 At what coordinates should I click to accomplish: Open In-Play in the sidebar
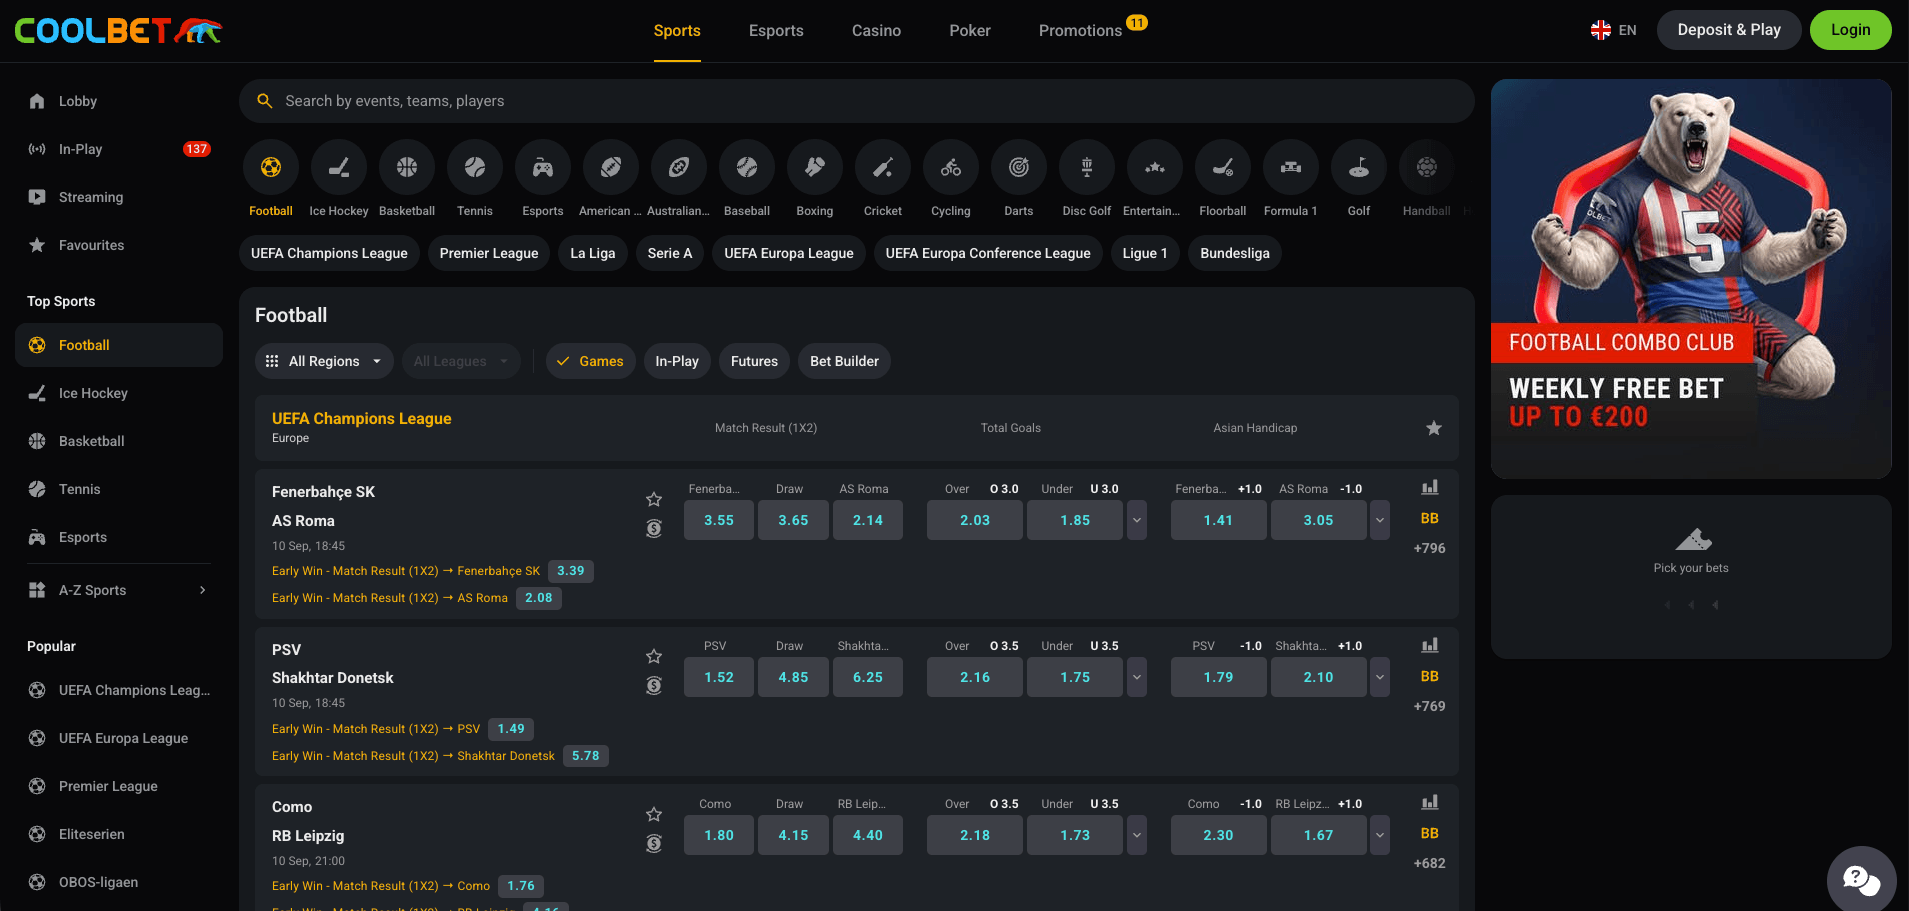119,149
